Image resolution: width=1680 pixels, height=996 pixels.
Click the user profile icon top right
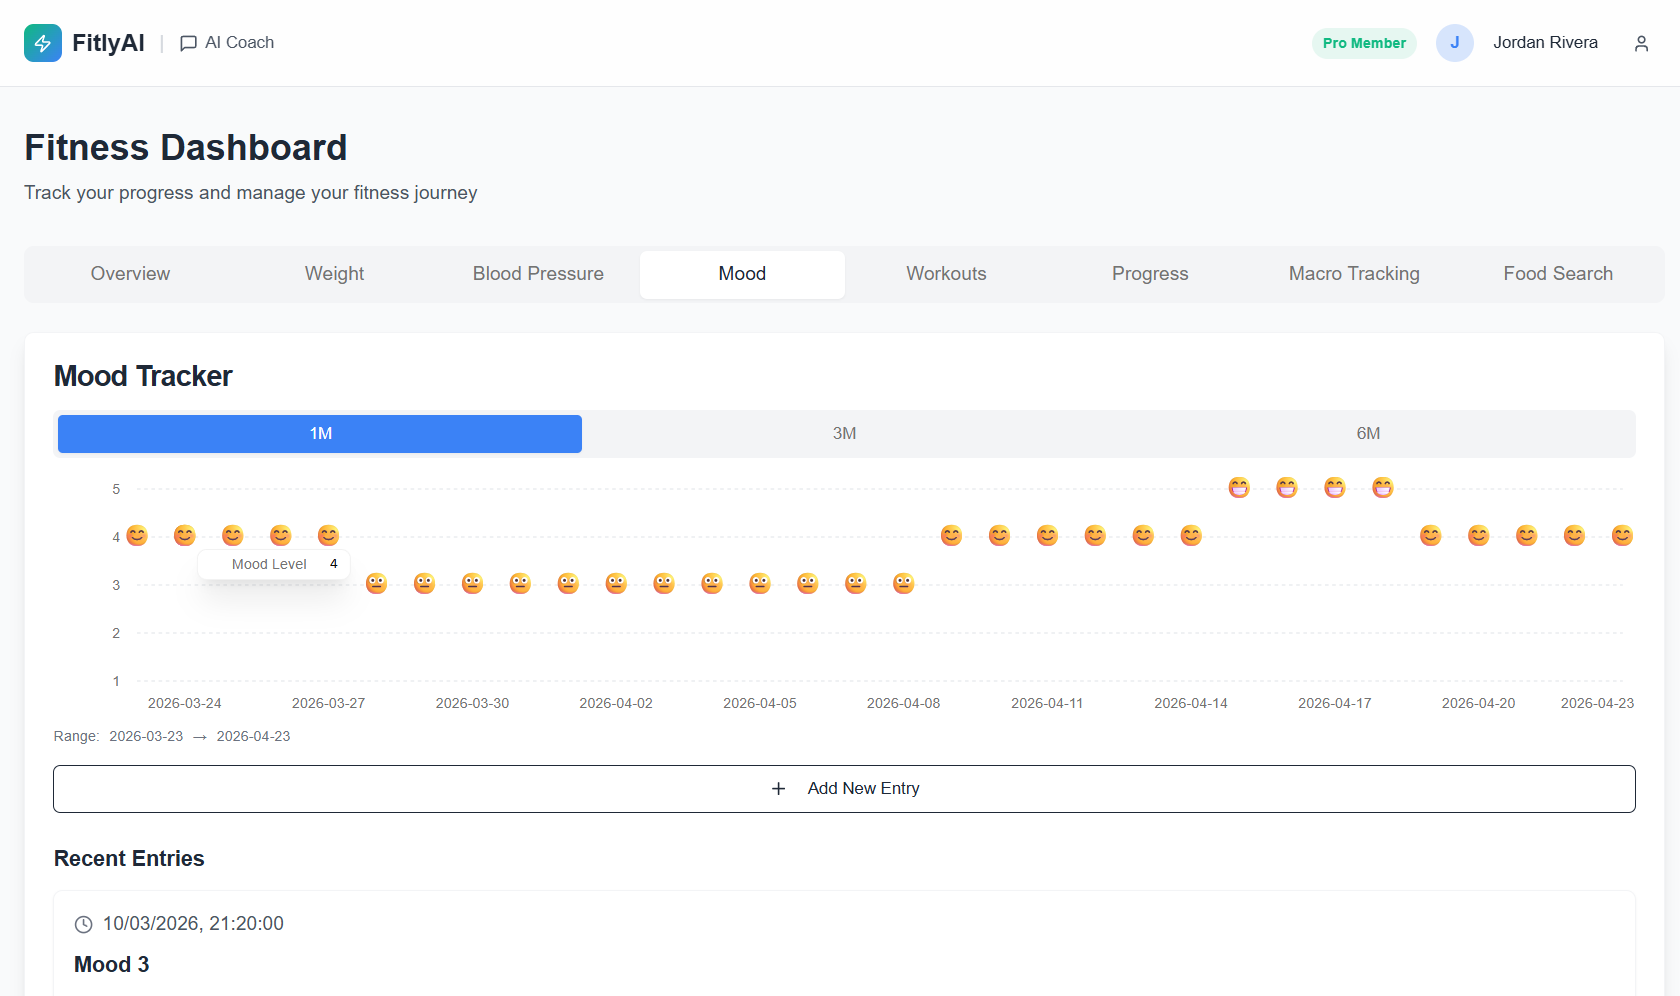[x=1641, y=43]
